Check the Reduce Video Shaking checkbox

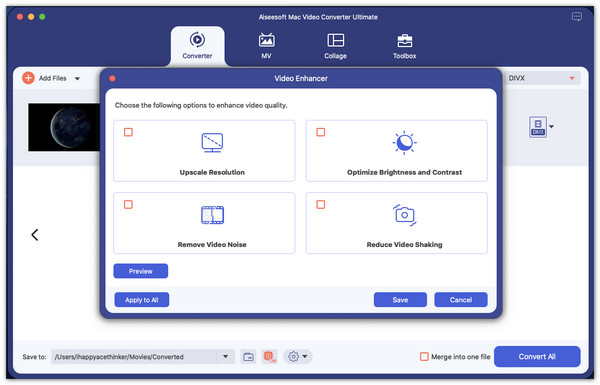point(321,204)
